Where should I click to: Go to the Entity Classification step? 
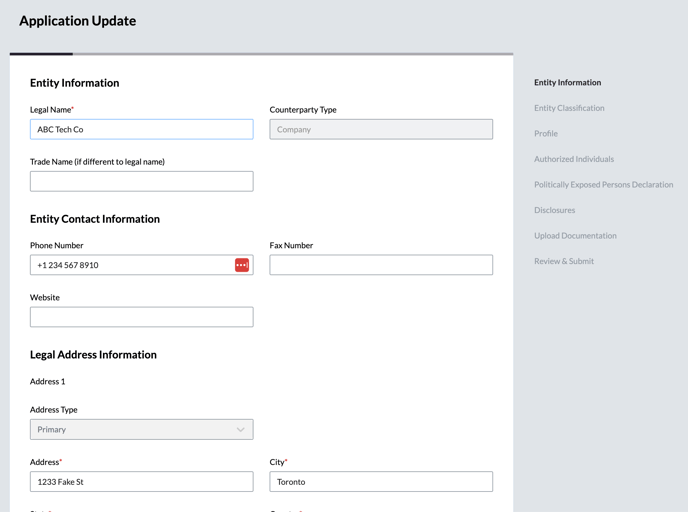[x=569, y=108]
